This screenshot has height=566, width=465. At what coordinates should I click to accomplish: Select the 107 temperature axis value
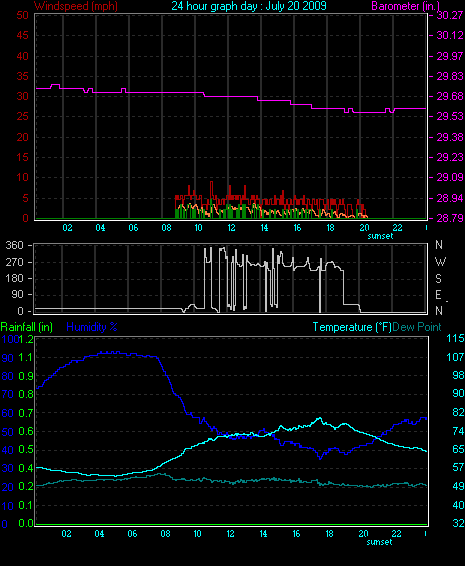455,357
